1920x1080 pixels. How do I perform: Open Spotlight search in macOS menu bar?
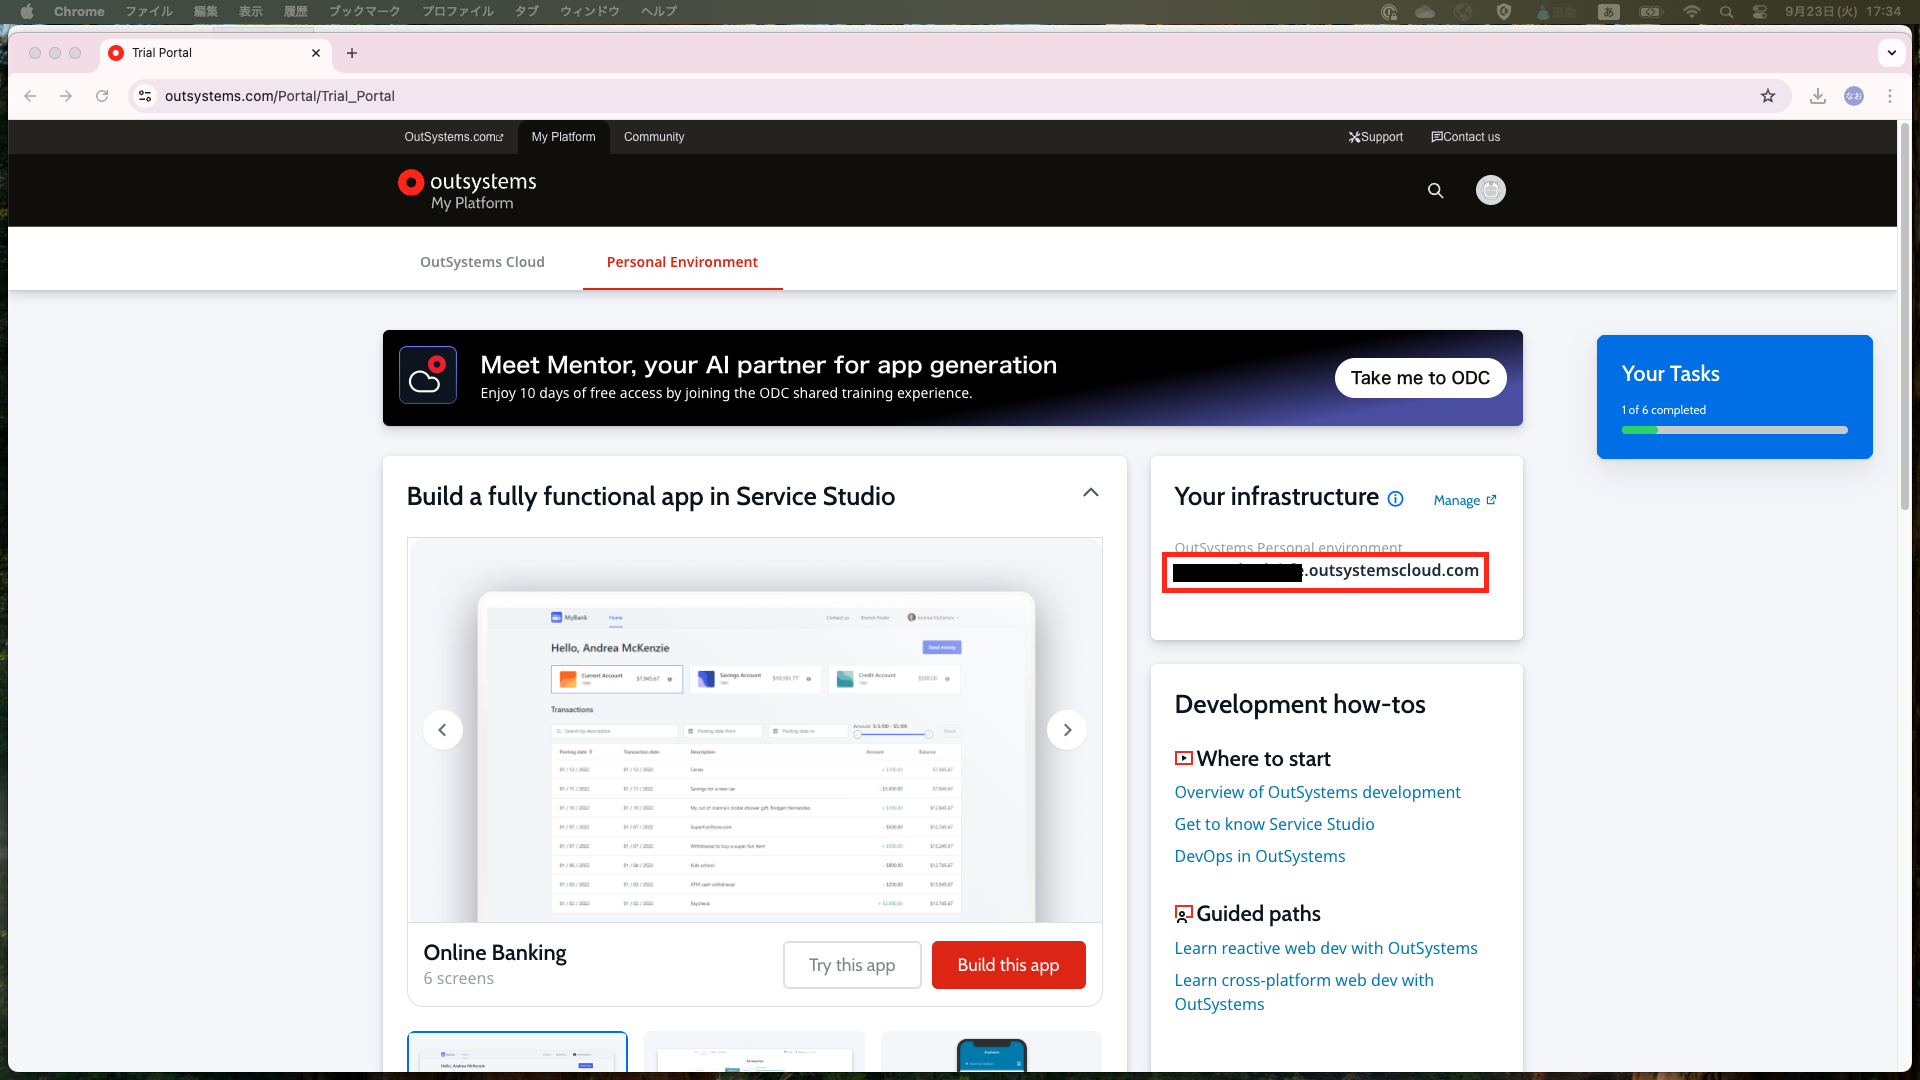[x=1726, y=12]
